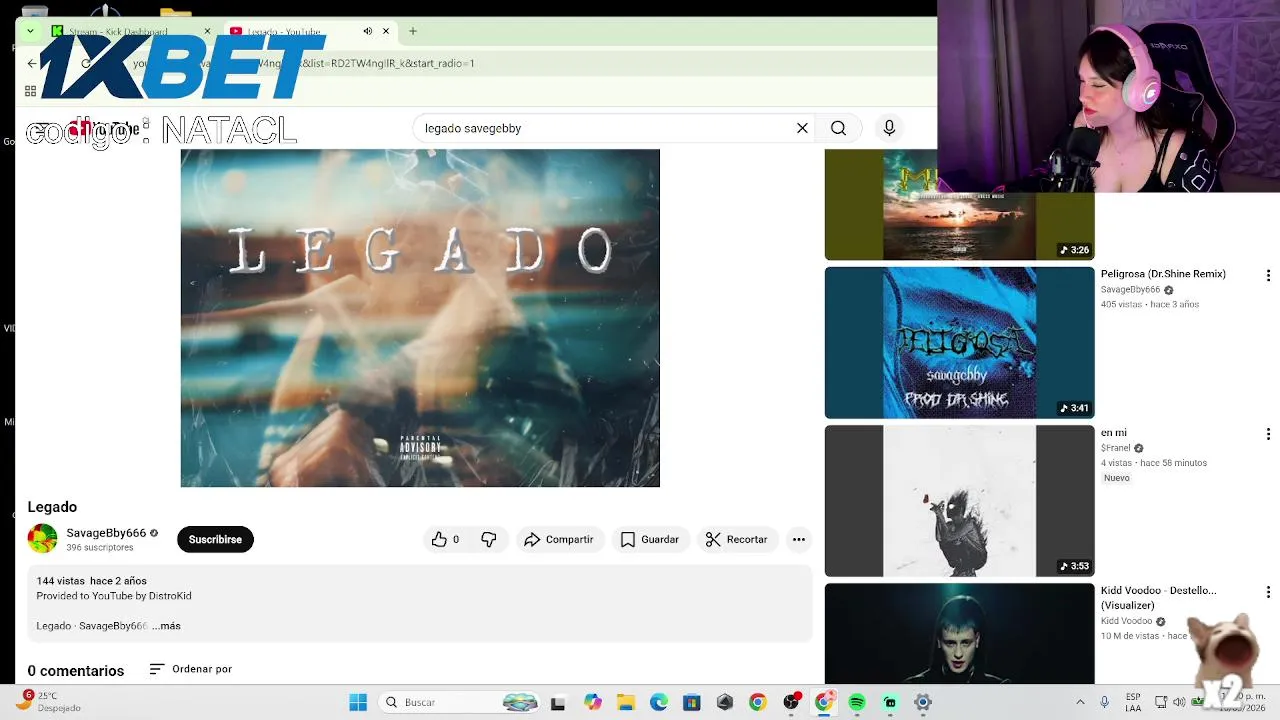The width and height of the screenshot is (1280, 720).
Task: Click the '144 vistas hace 2 años' text
Action: click(92, 581)
